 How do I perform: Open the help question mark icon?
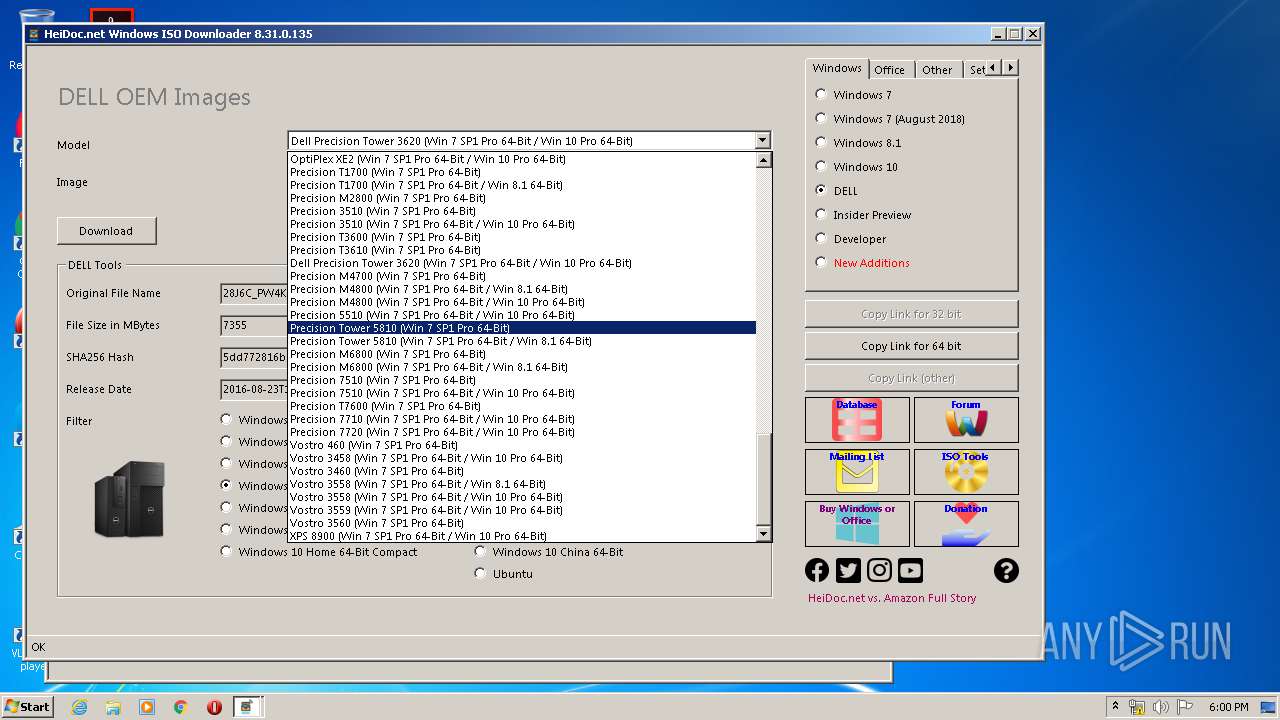(1006, 570)
